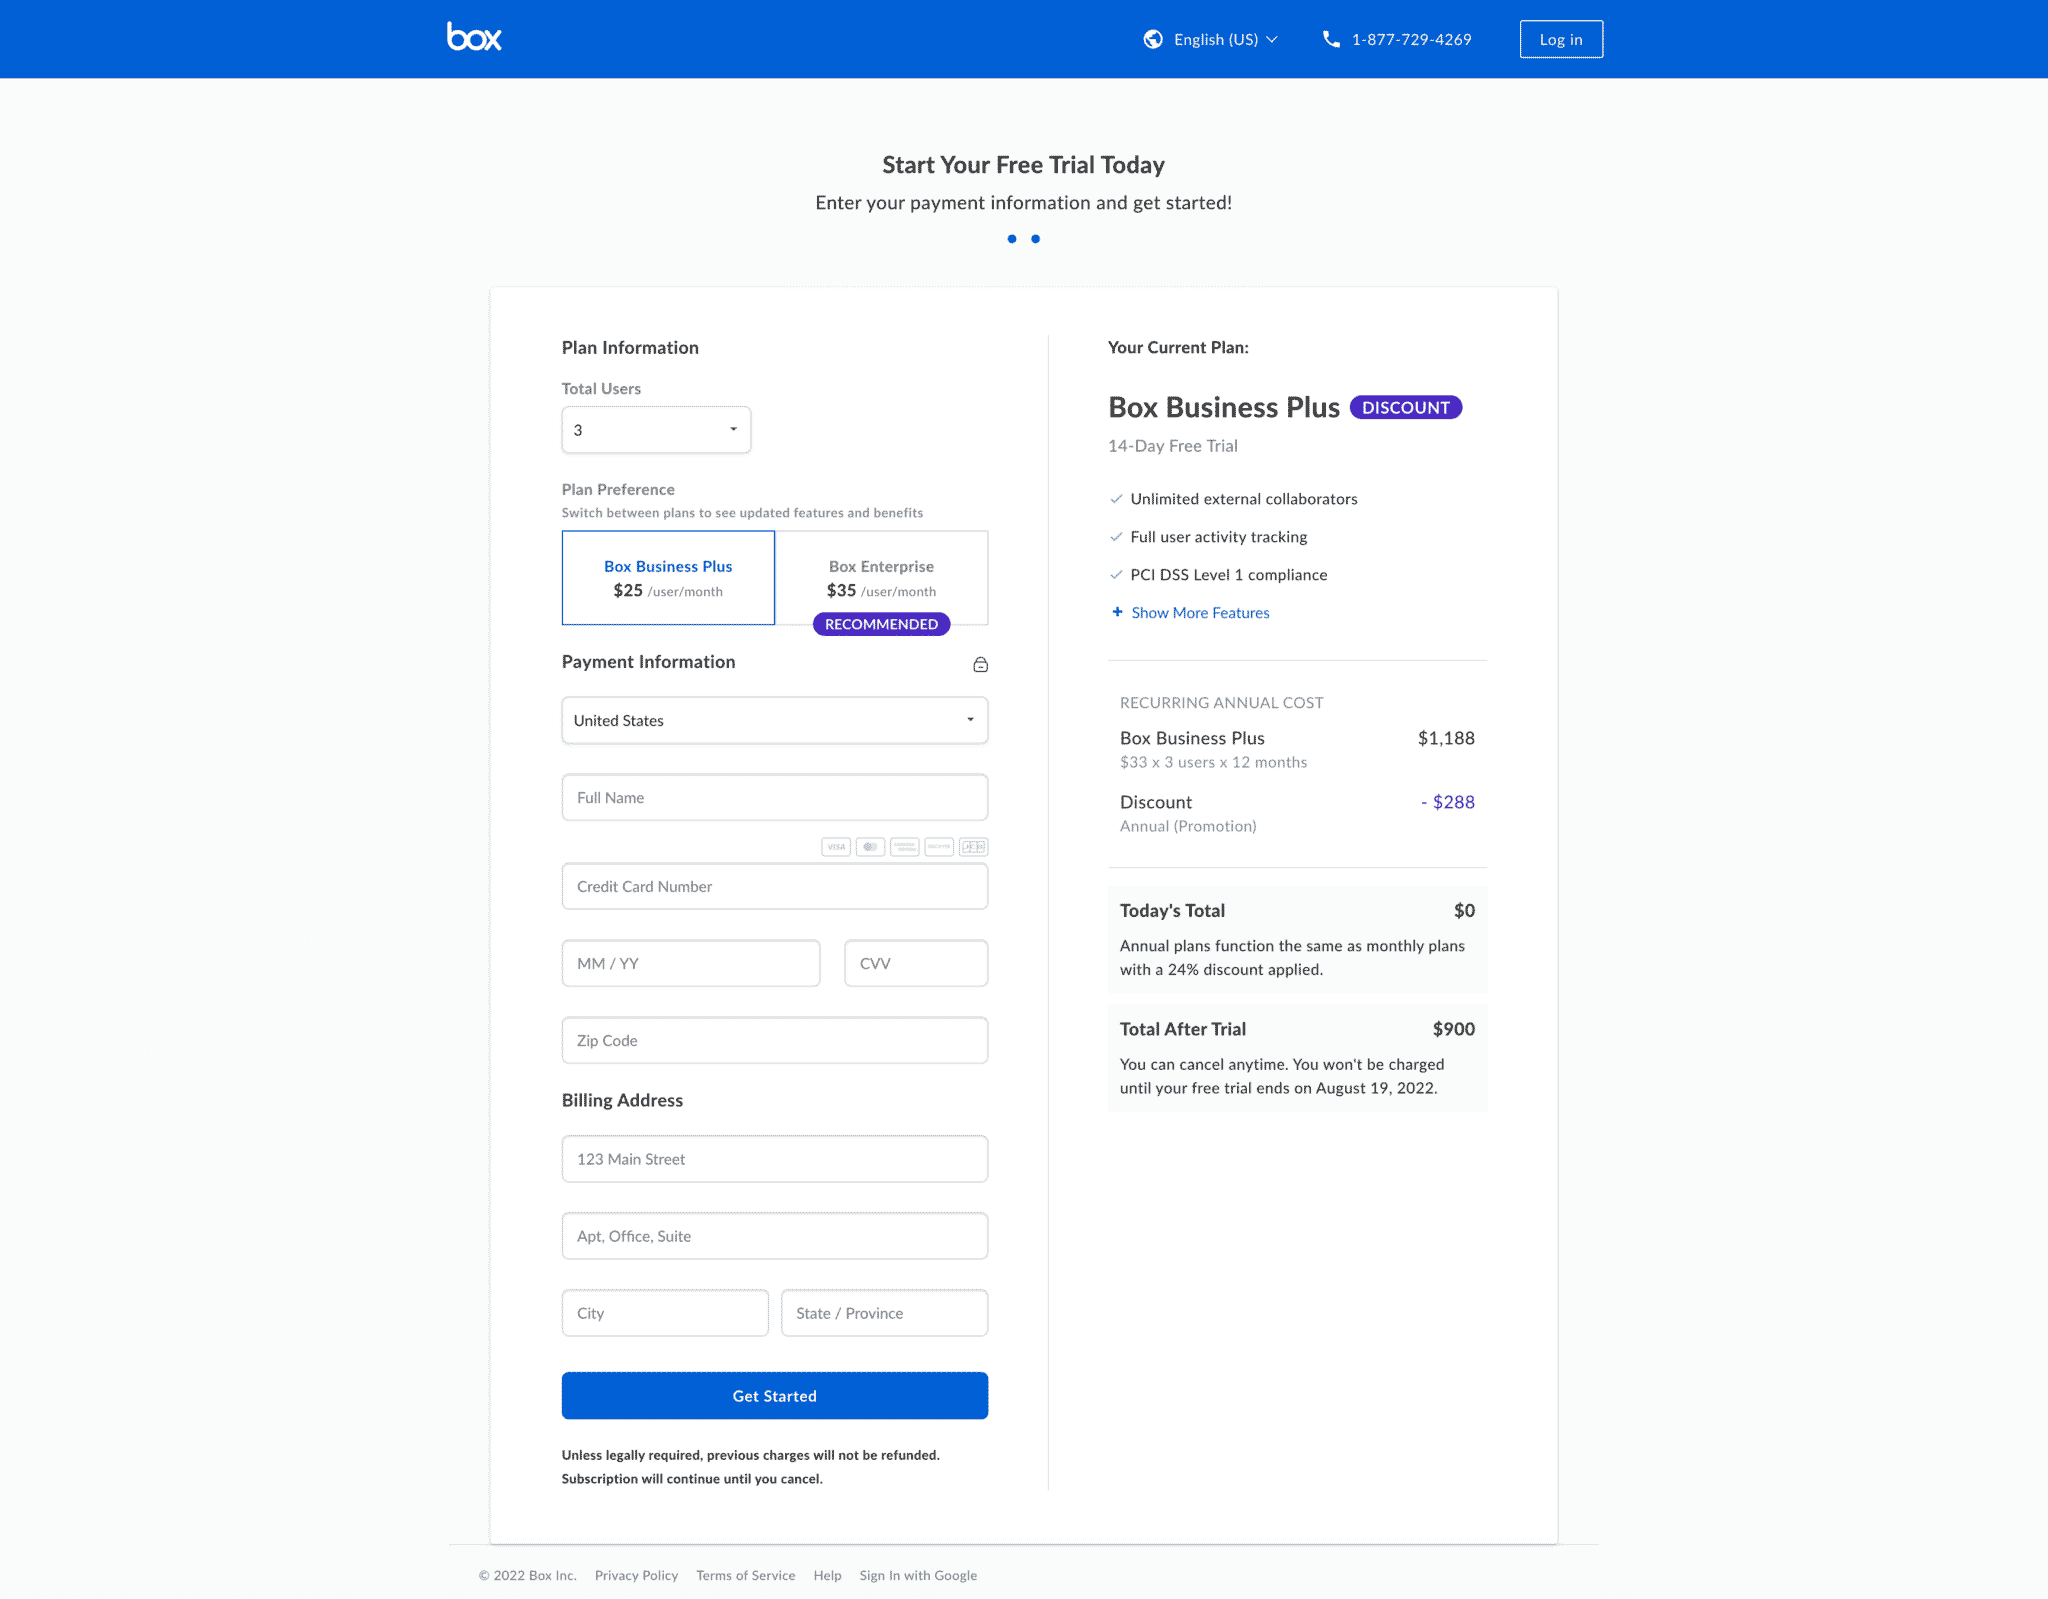Screen dimensions: 2048x1599
Task: Click the phone icon next to 1-877-729-4269
Action: coord(1328,38)
